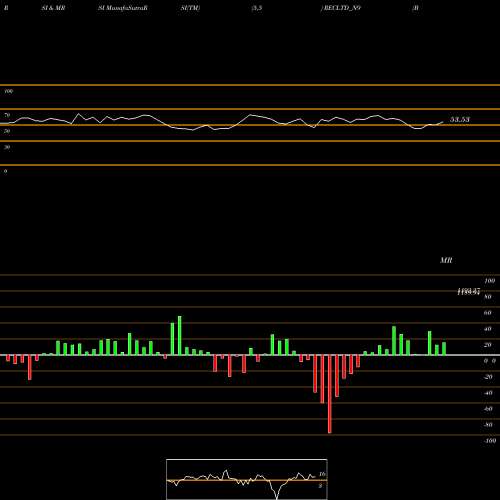Image resolution: width=500 pixels, height=500 pixels.
Task: Click the 60 label on the MR axis
Action: (488, 313)
